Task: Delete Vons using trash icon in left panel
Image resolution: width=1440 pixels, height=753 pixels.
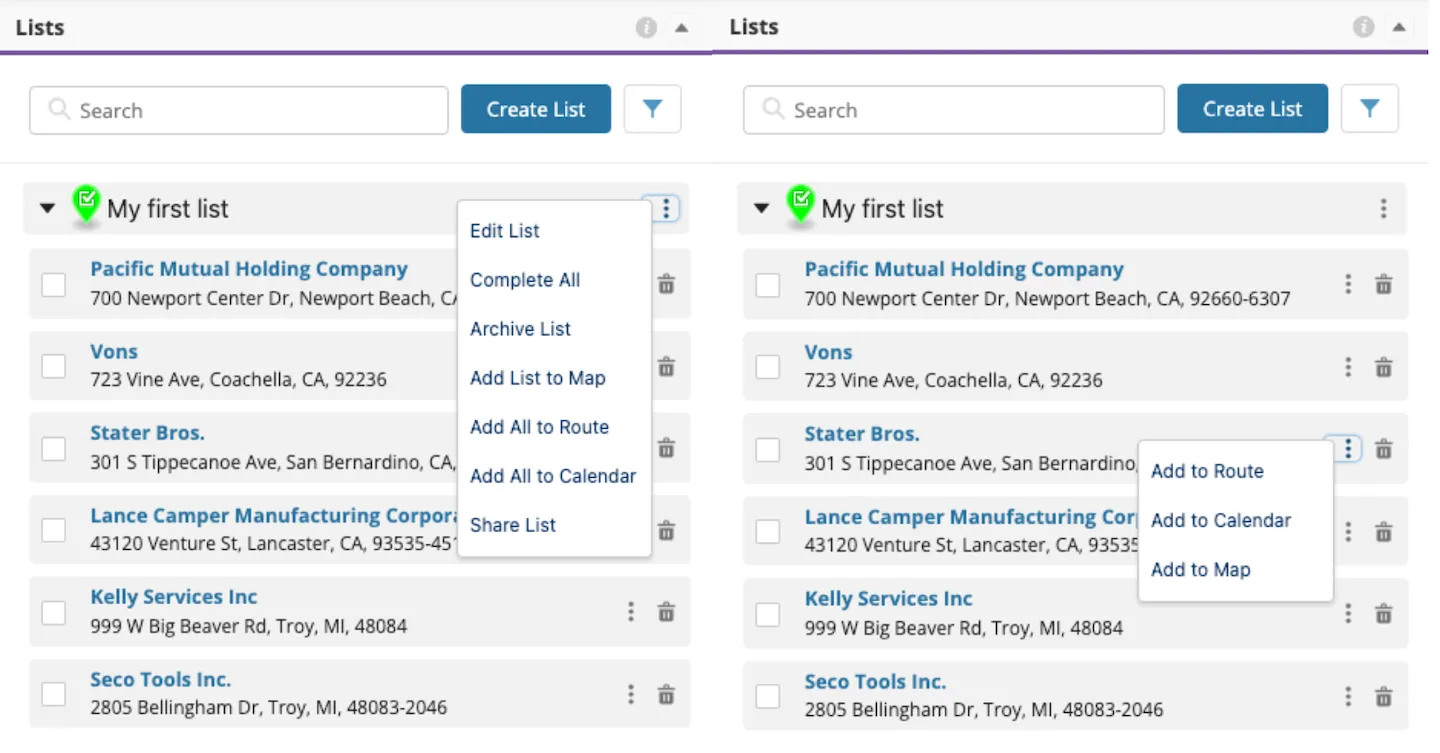Action: (666, 366)
